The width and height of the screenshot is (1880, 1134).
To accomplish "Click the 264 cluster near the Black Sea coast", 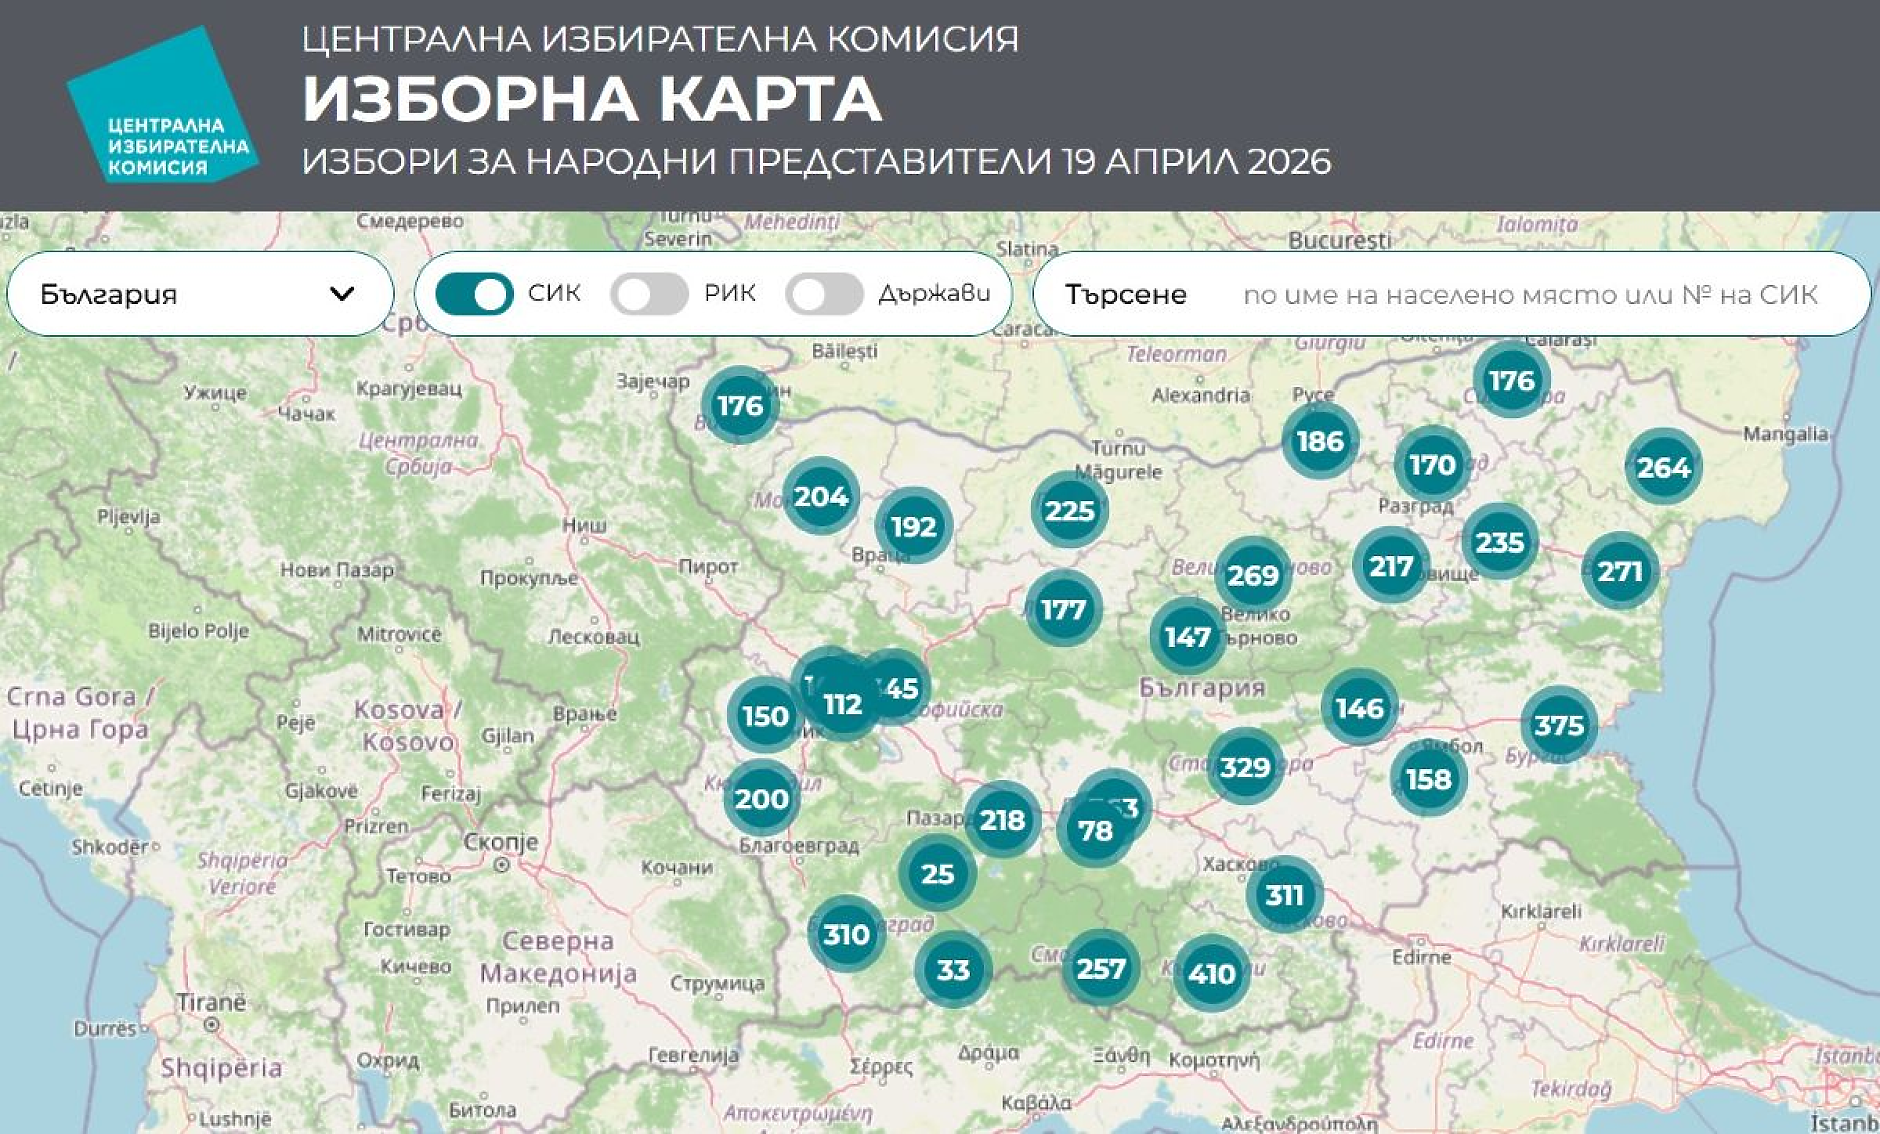I will (1663, 466).
